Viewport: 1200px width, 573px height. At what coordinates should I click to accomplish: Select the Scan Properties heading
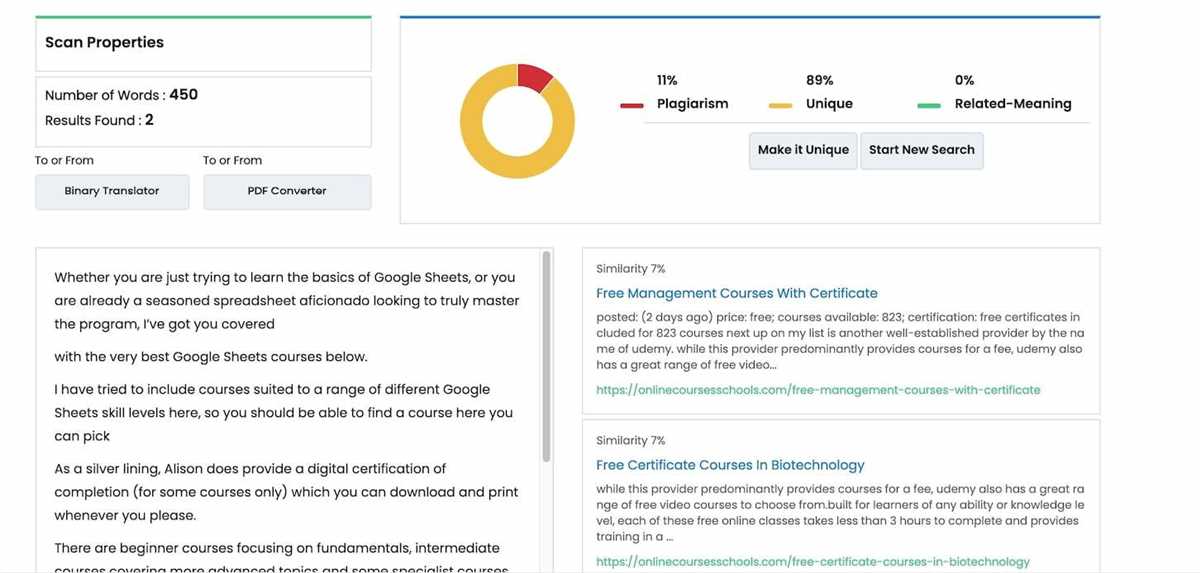[x=104, y=42]
